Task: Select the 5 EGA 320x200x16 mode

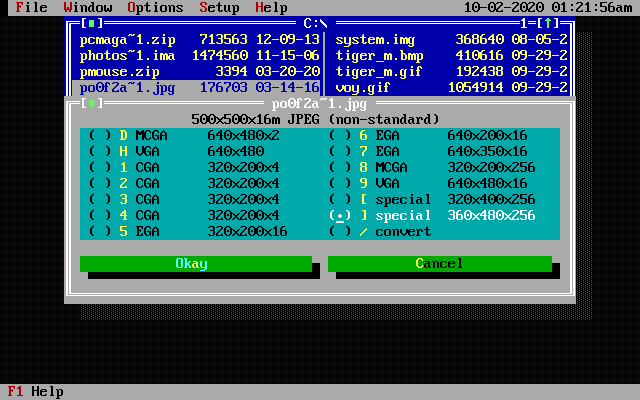Action: [x=188, y=231]
